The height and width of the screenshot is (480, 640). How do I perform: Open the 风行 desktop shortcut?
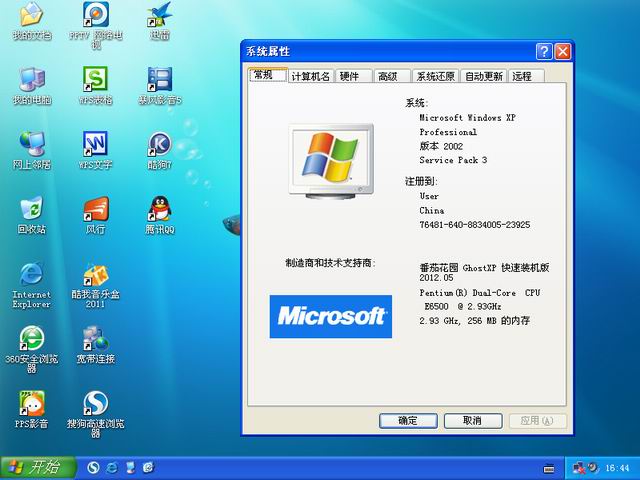(x=96, y=215)
